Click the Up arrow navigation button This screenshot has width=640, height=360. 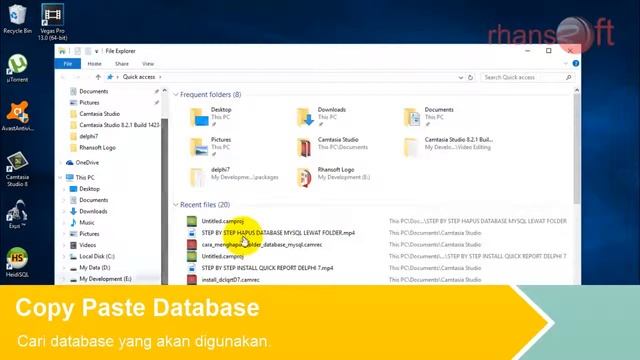click(98, 77)
